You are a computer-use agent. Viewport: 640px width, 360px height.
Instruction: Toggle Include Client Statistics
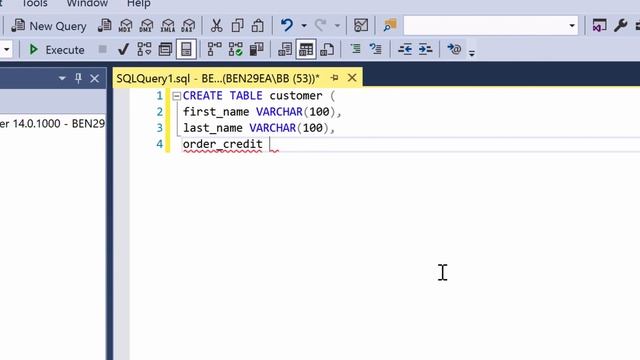tap(256, 50)
